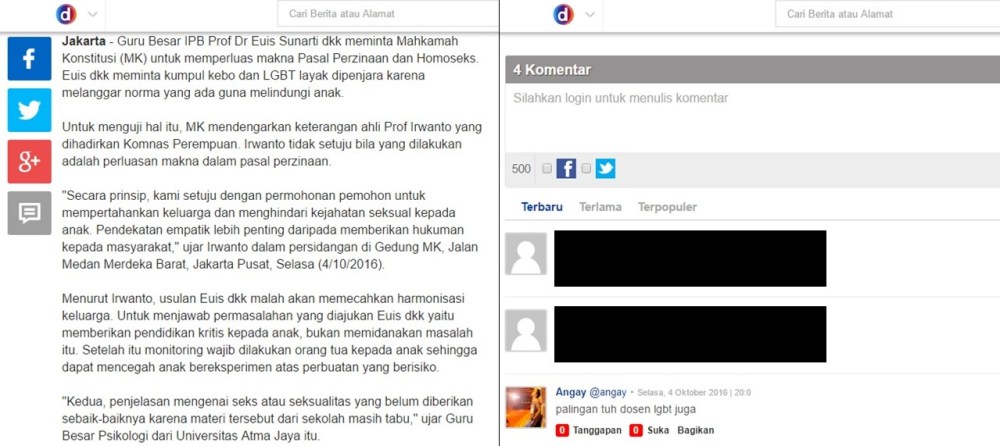Click the '500' character counter
1000x446 pixels.
coord(521,169)
